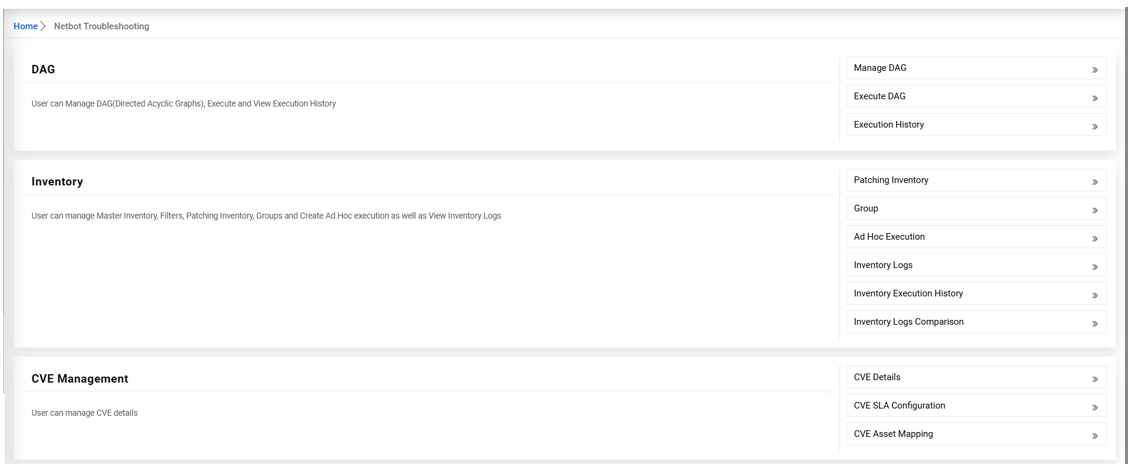
Task: Open the Execution History link
Action: (x=889, y=125)
